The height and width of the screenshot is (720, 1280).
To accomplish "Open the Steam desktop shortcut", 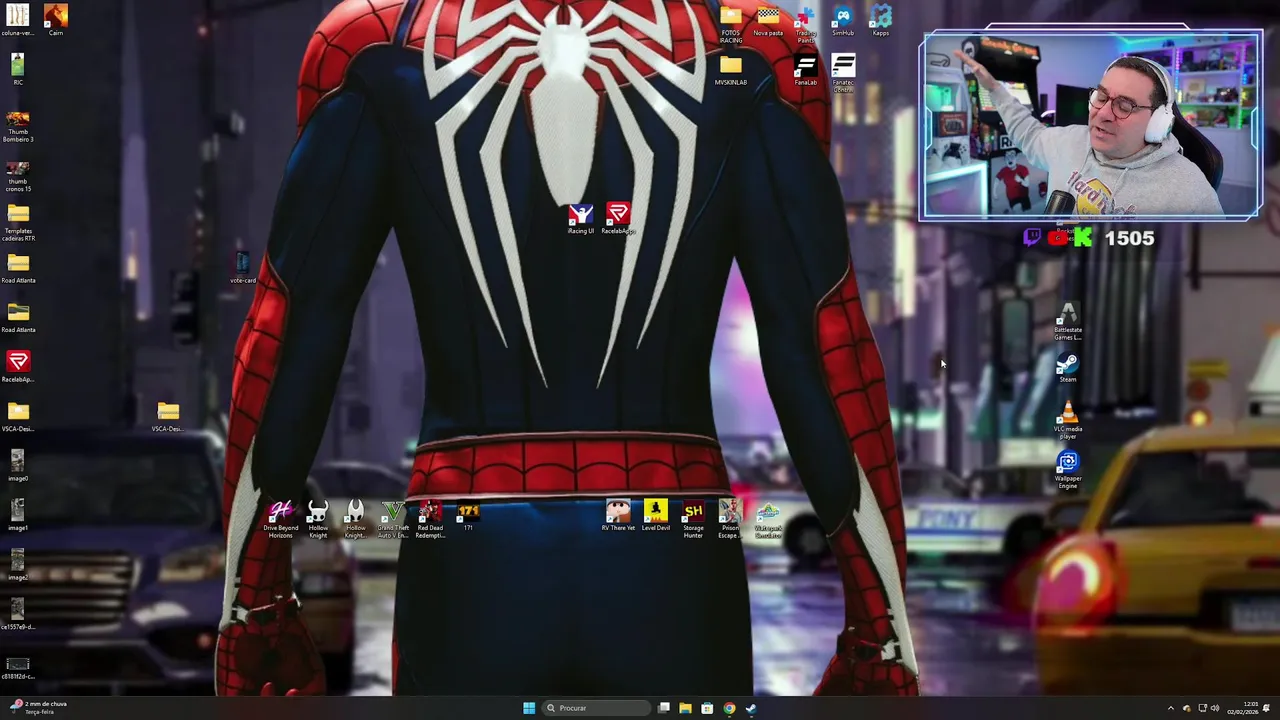I will (x=1068, y=368).
